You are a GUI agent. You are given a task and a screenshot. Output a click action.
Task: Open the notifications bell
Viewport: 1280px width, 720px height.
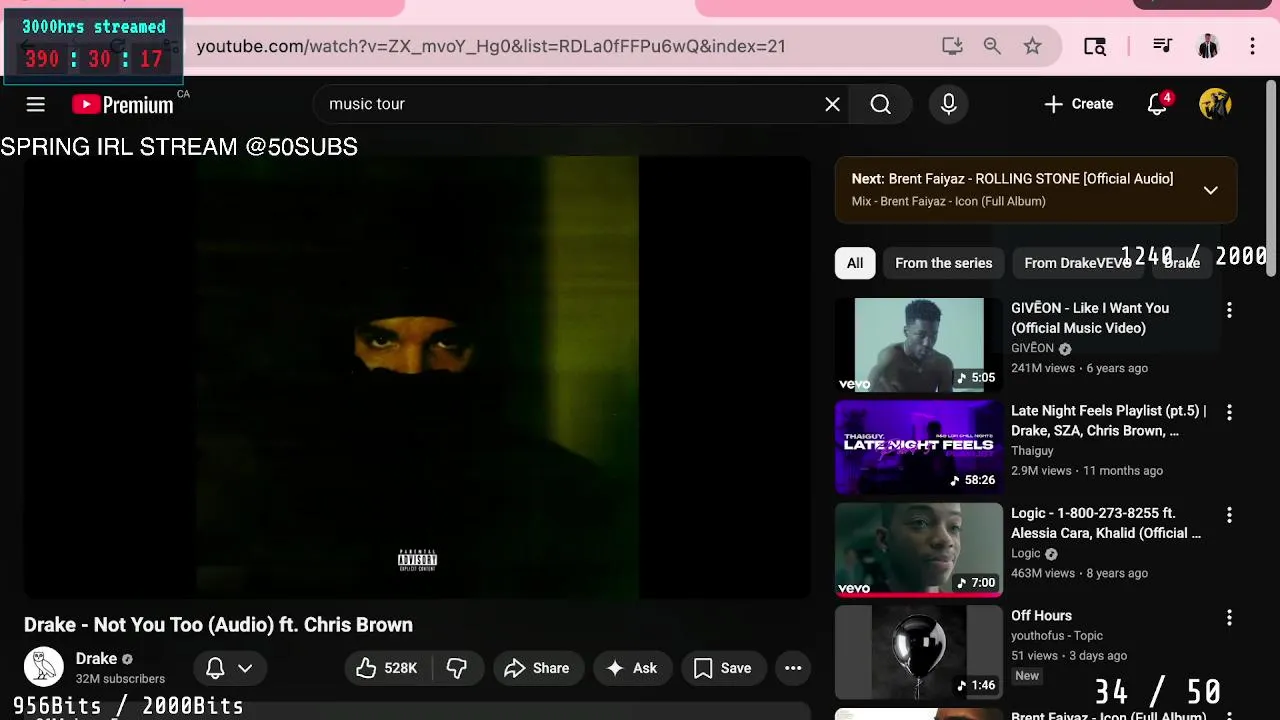[1157, 104]
